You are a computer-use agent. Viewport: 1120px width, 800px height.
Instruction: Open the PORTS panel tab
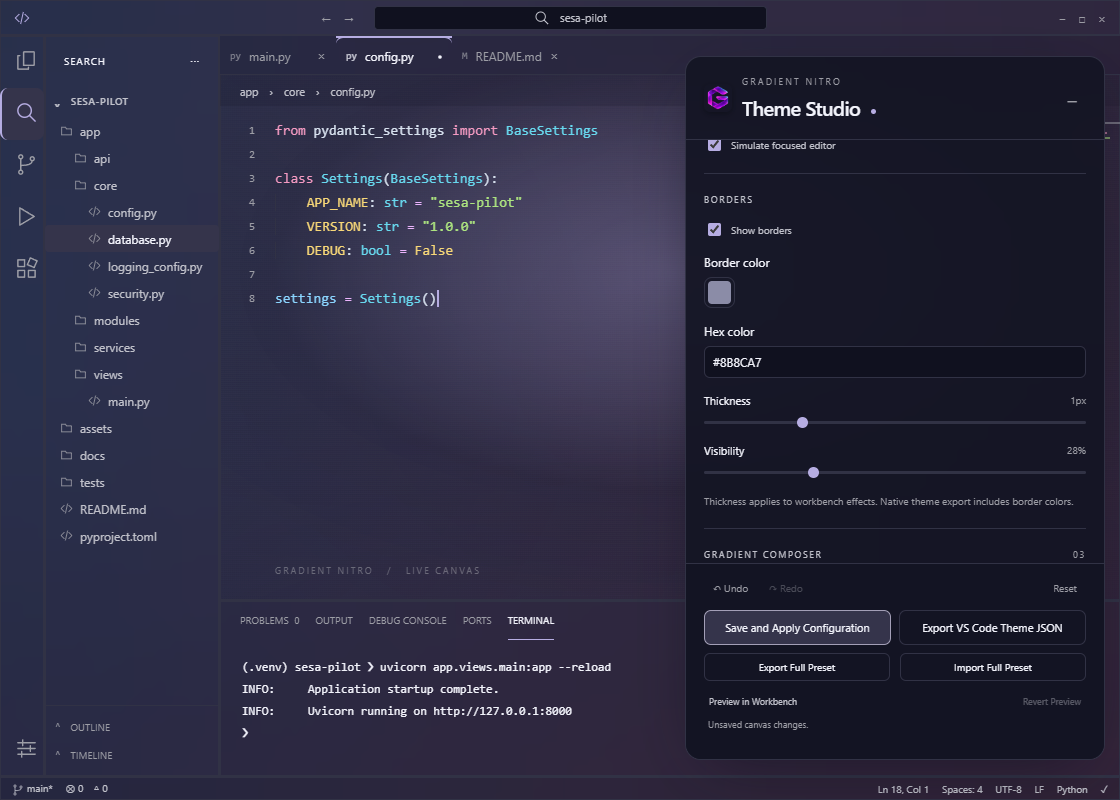tap(476, 620)
